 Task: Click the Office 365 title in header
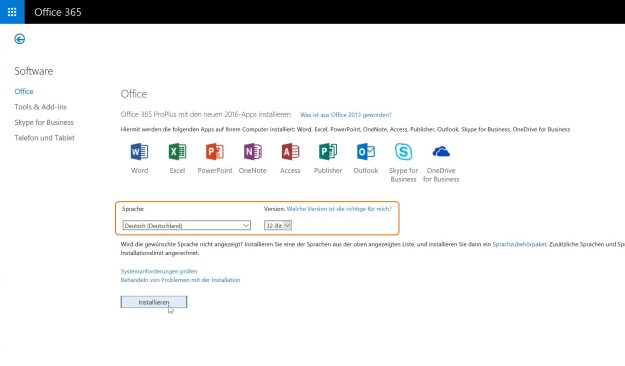coord(58,12)
